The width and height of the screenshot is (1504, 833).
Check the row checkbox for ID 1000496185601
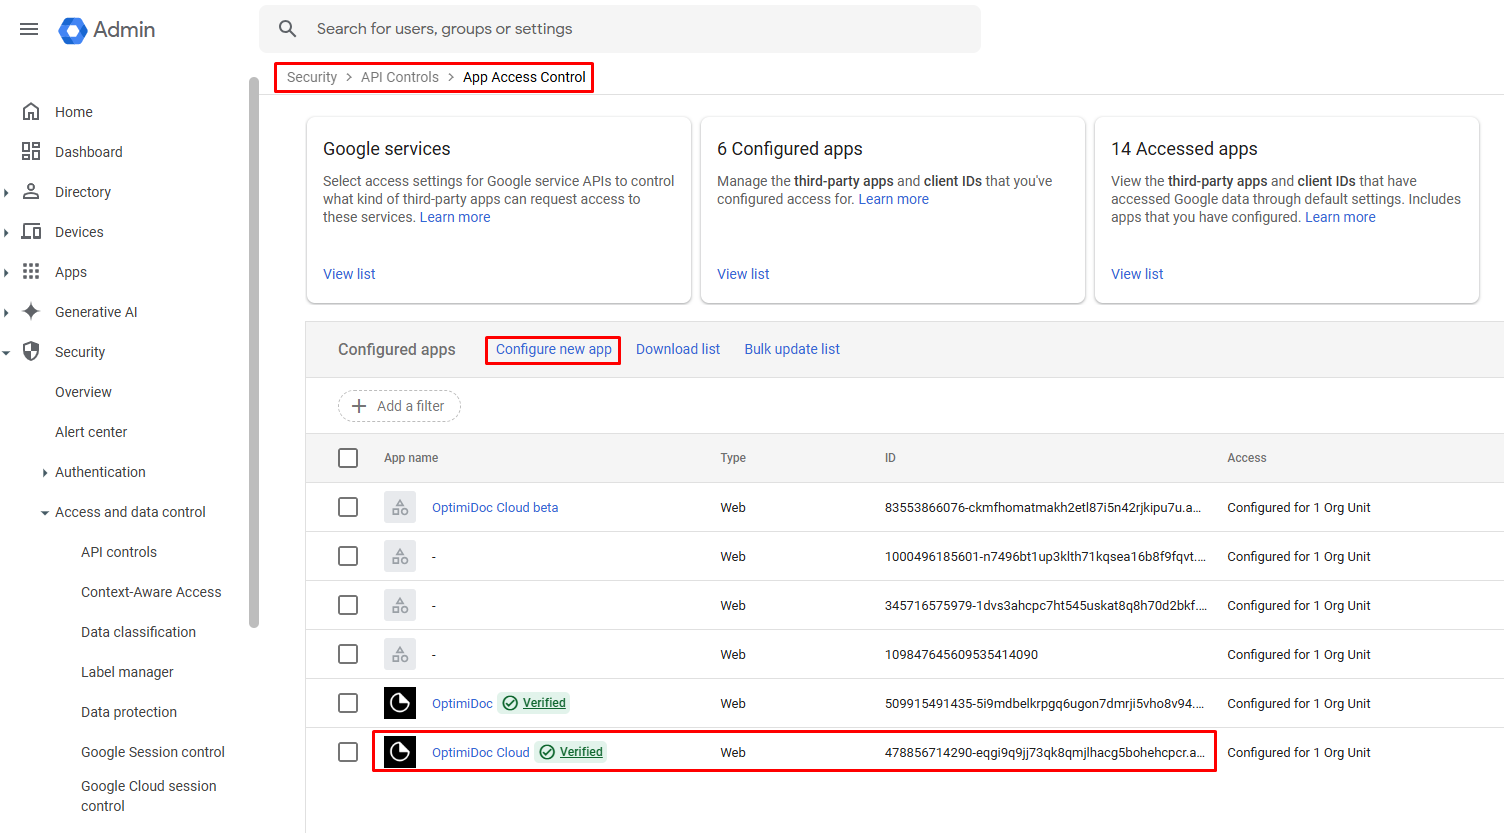(x=348, y=556)
